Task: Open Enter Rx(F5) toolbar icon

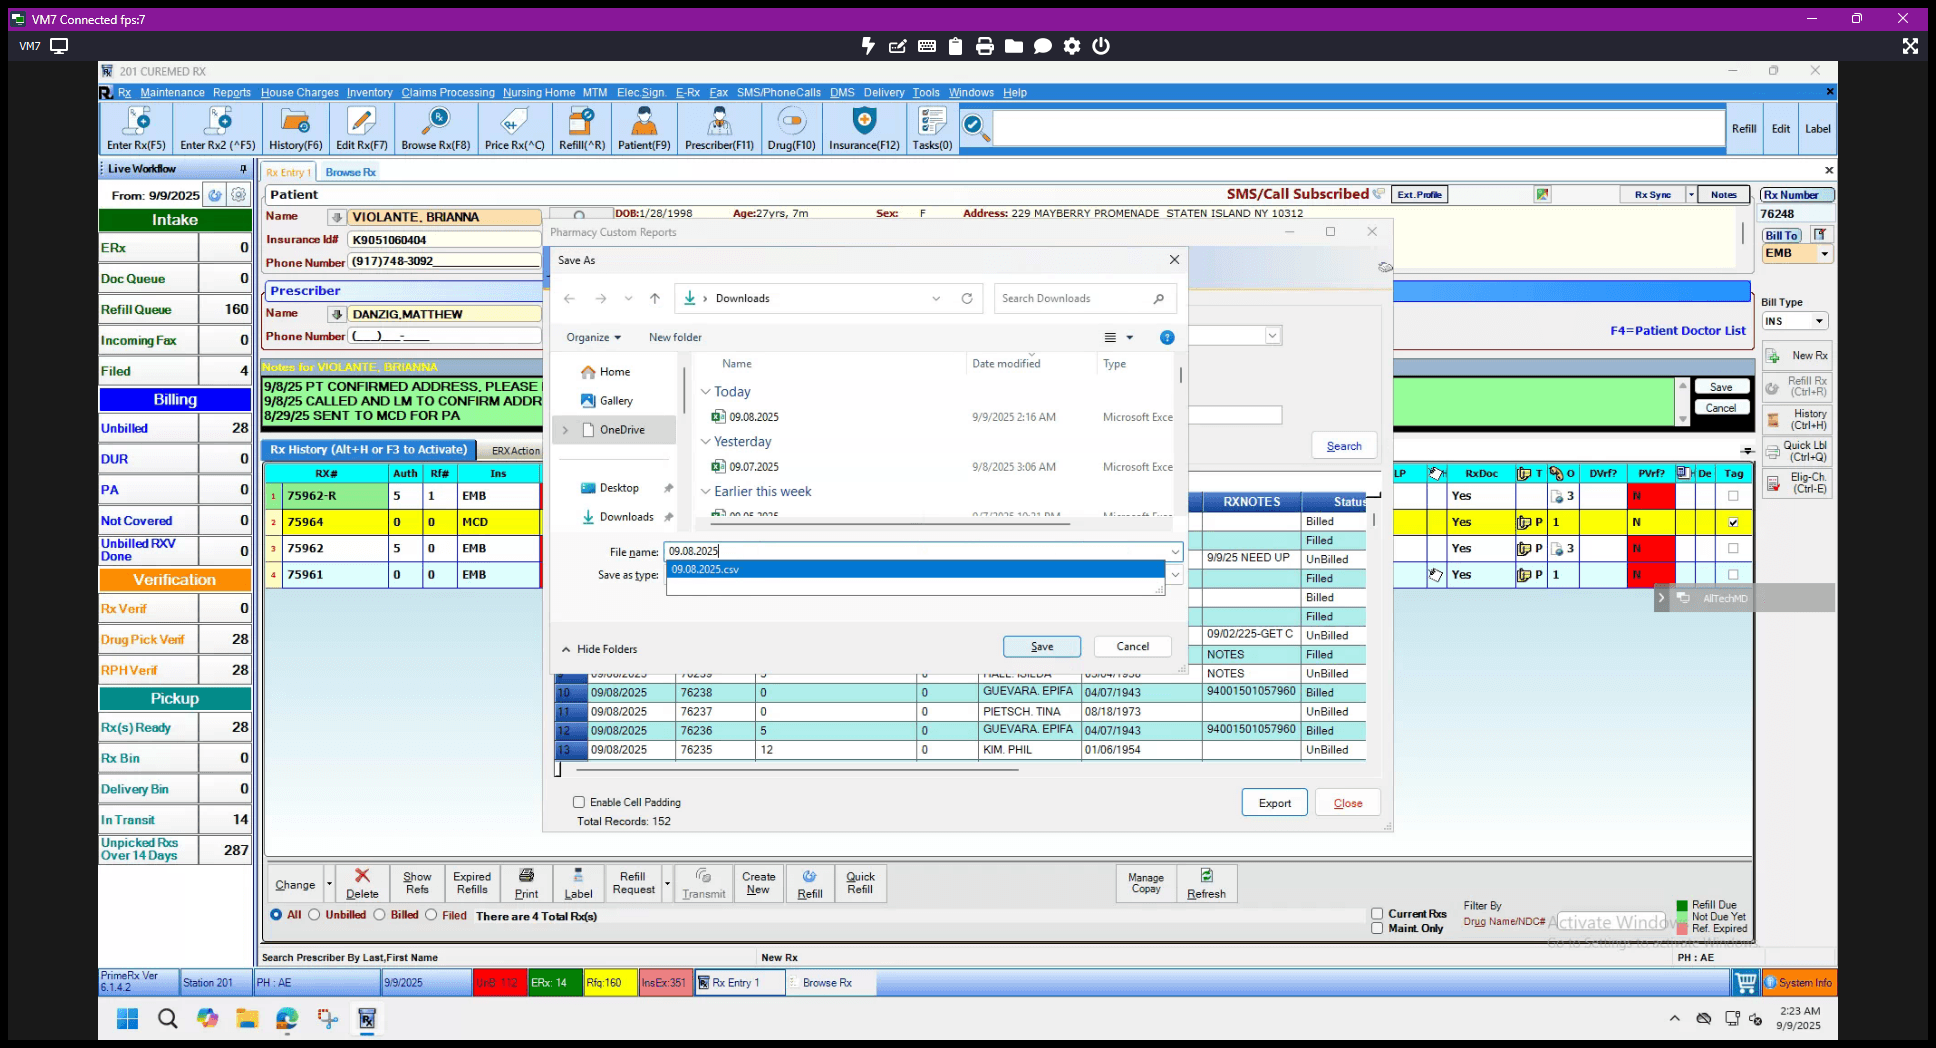Action: tap(136, 129)
